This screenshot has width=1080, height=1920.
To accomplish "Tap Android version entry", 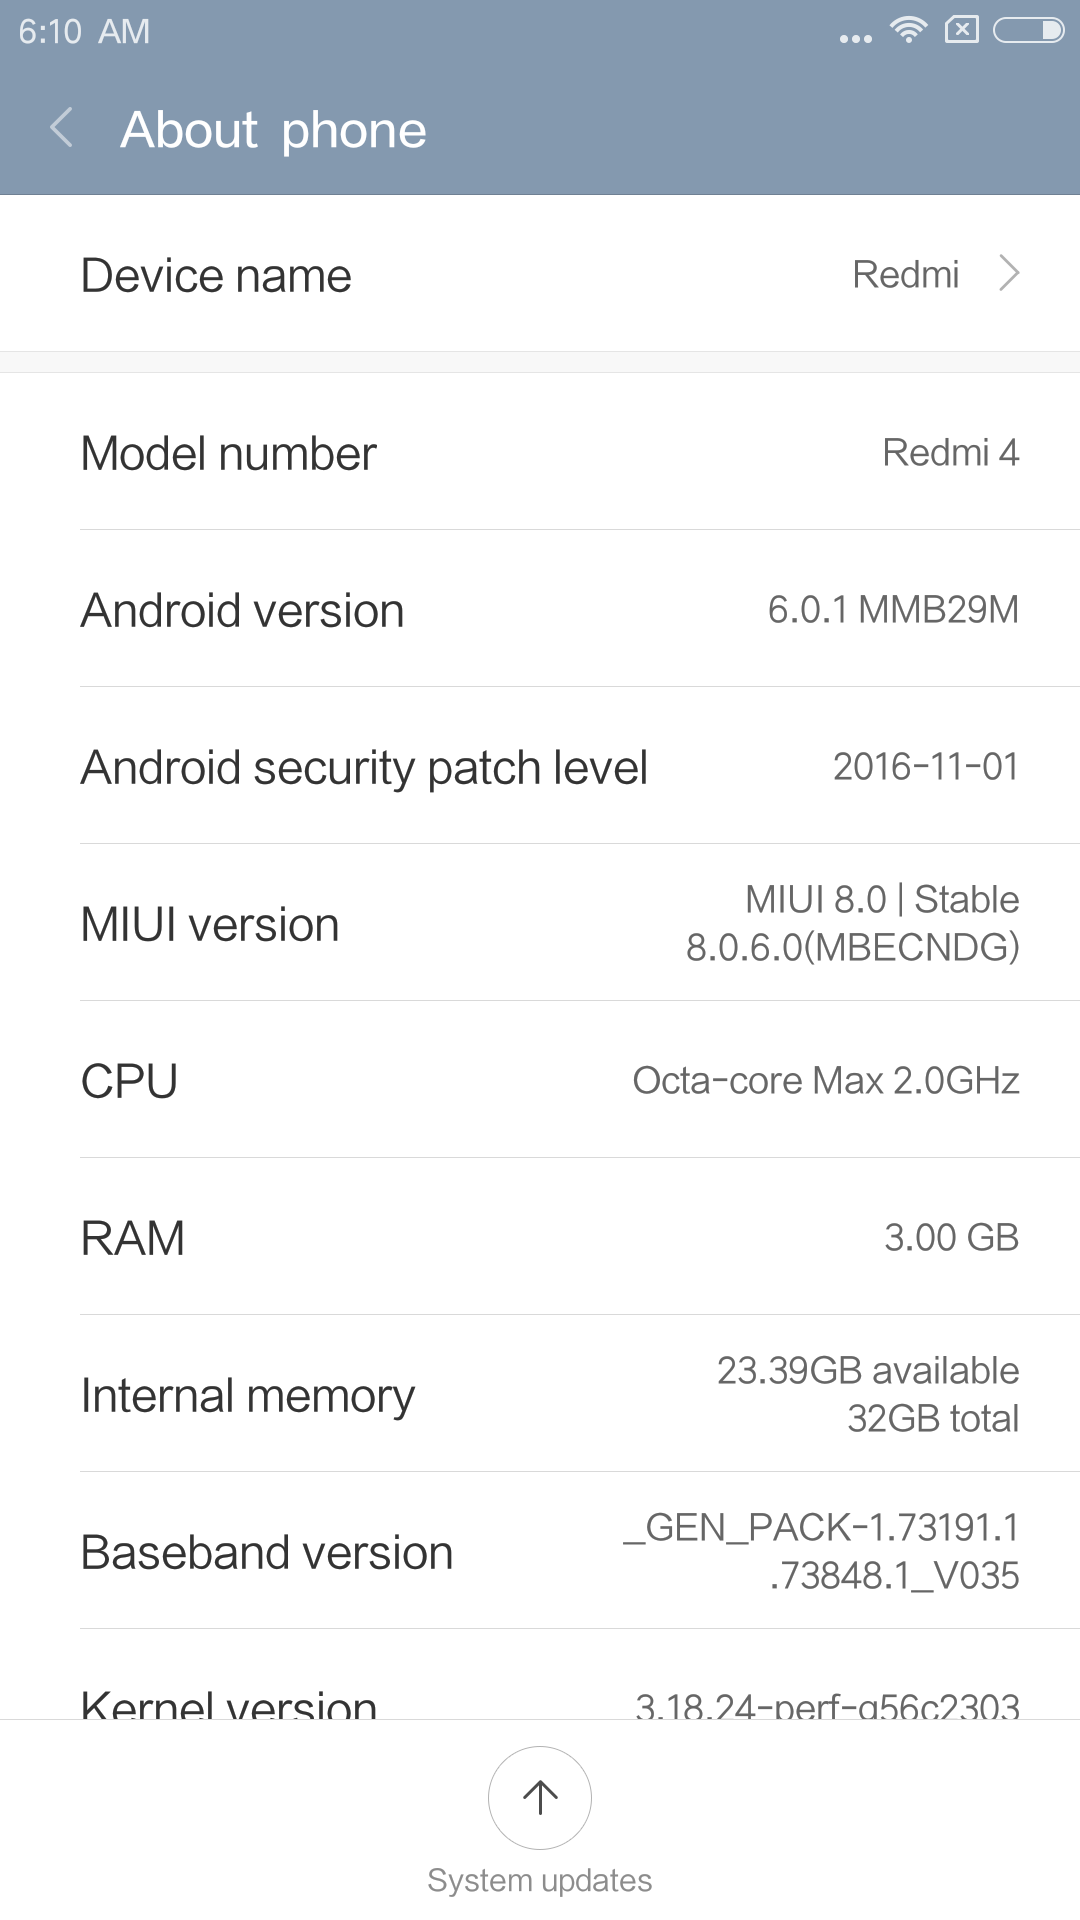I will click(x=540, y=610).
